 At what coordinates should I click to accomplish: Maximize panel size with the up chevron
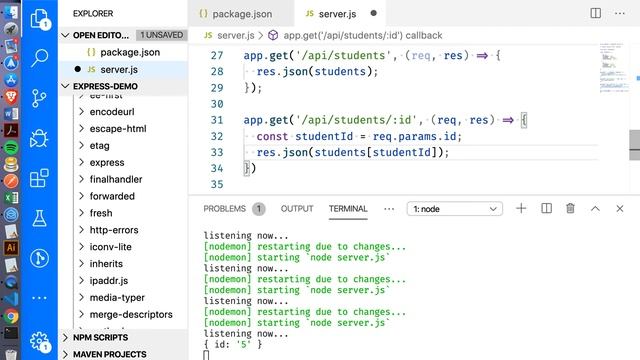[x=595, y=209]
